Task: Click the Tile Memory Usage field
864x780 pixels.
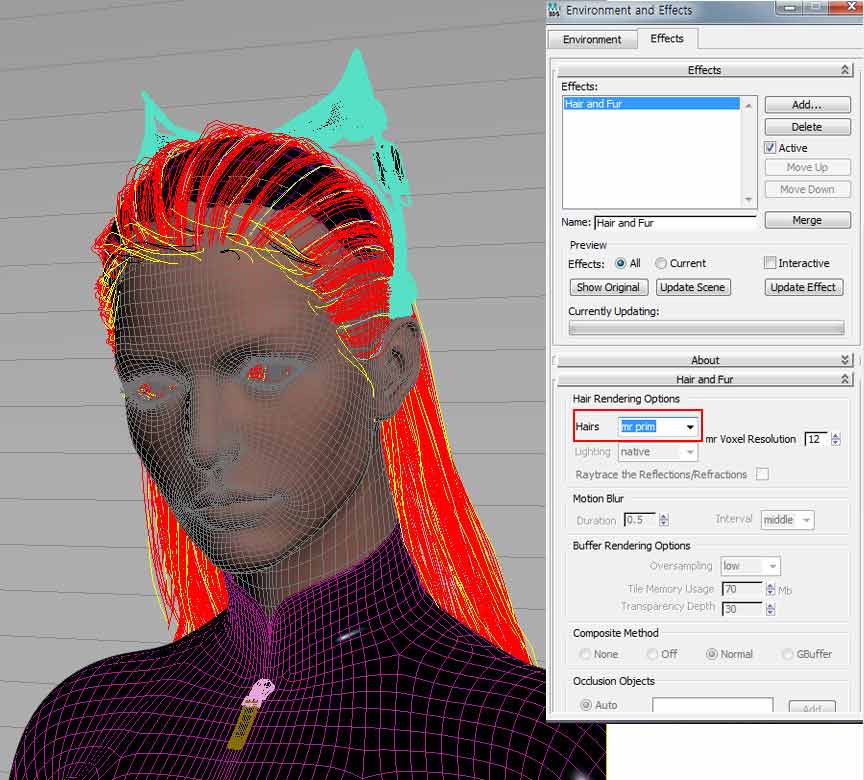Action: (742, 589)
